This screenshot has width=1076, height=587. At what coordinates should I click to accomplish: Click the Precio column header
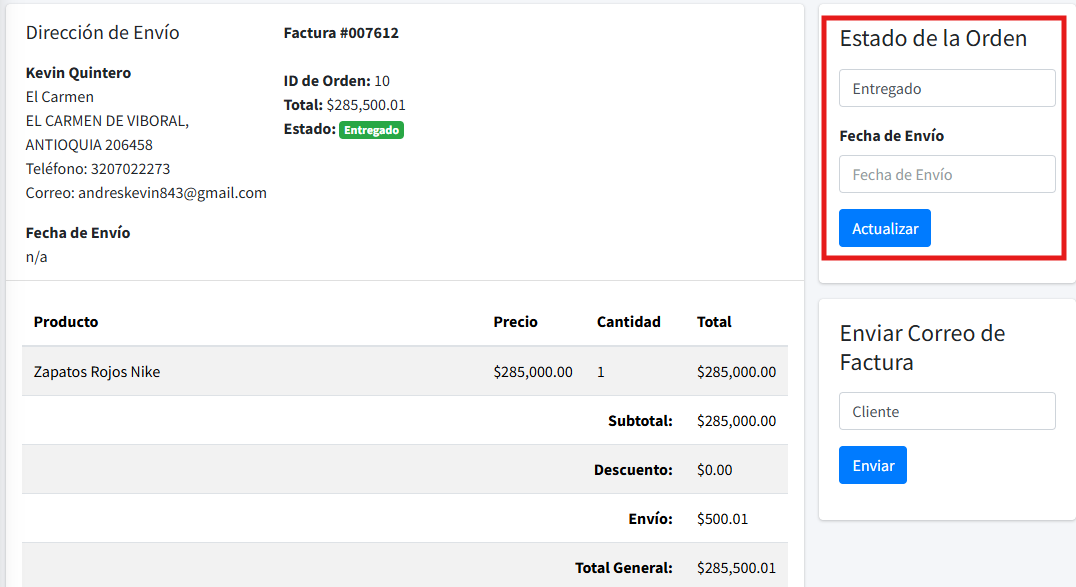[x=515, y=322]
